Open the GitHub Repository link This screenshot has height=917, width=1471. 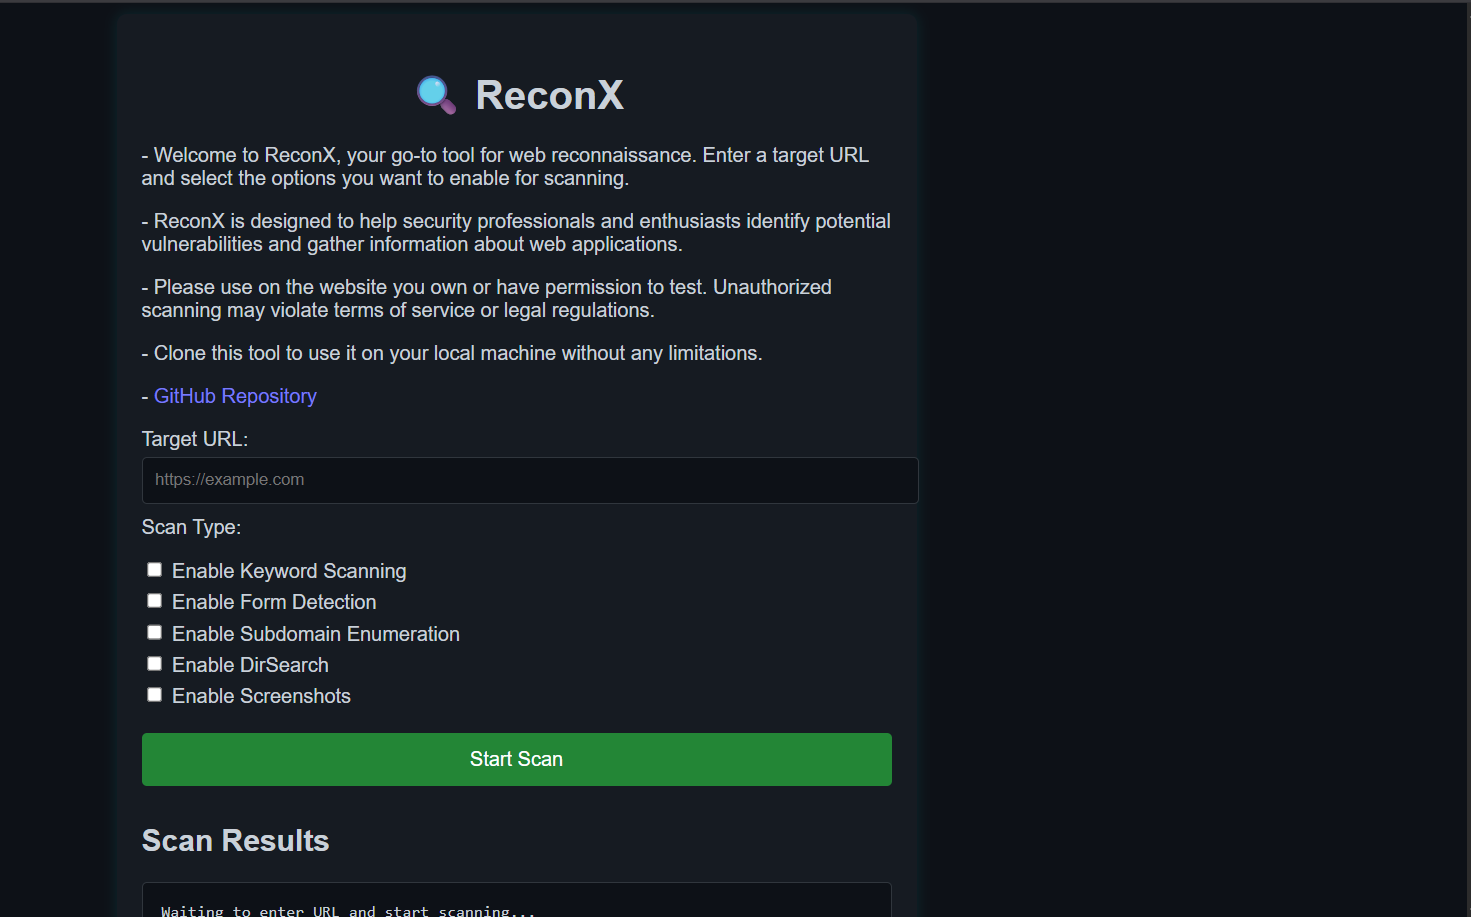point(235,396)
